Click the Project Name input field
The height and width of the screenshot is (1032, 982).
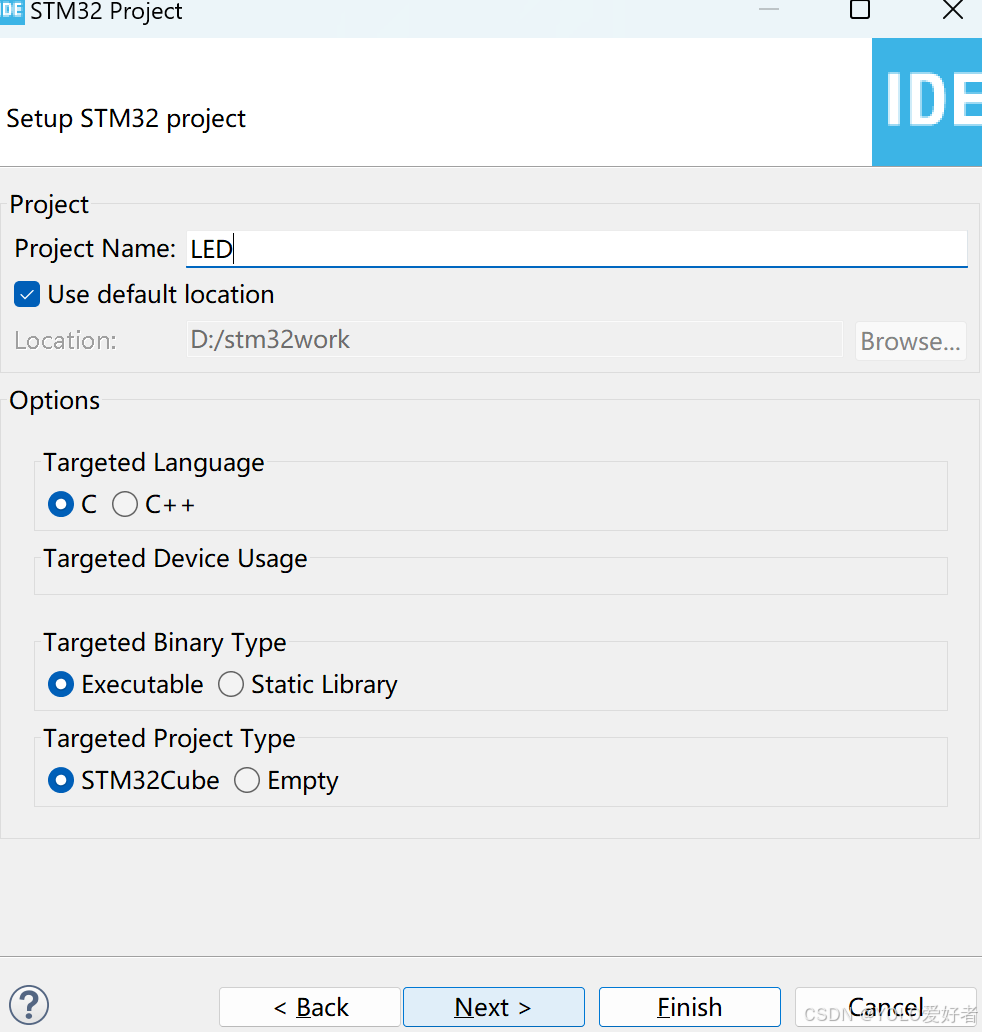click(577, 249)
